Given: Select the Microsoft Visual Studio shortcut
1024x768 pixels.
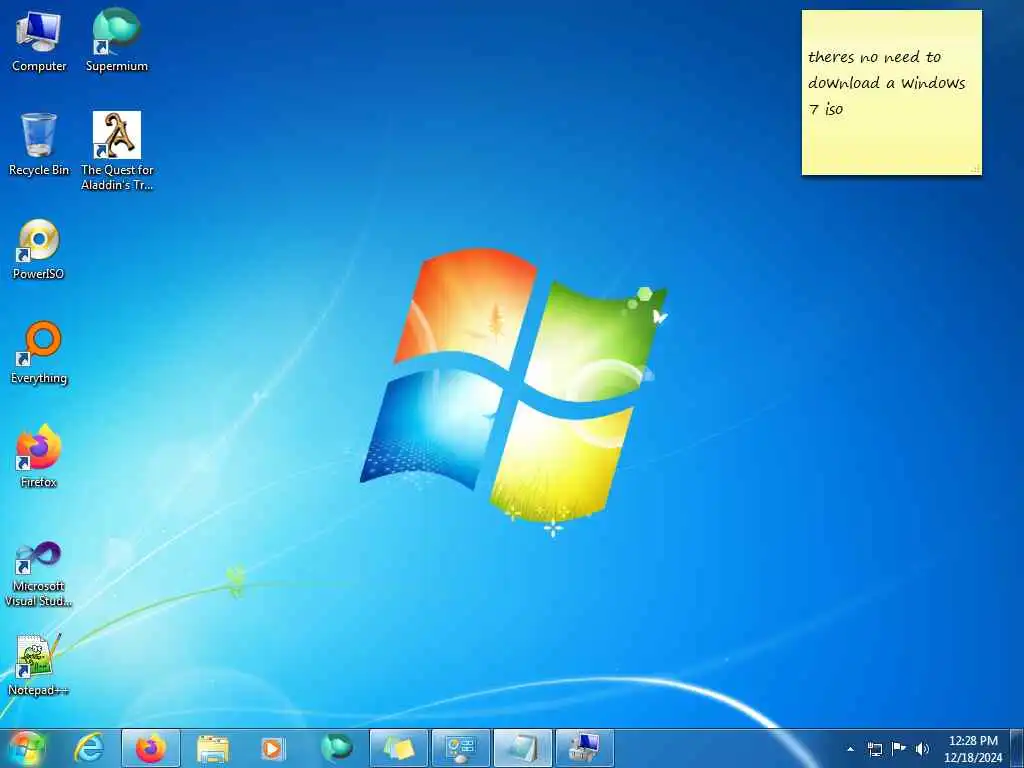Looking at the screenshot, I should point(39,574).
